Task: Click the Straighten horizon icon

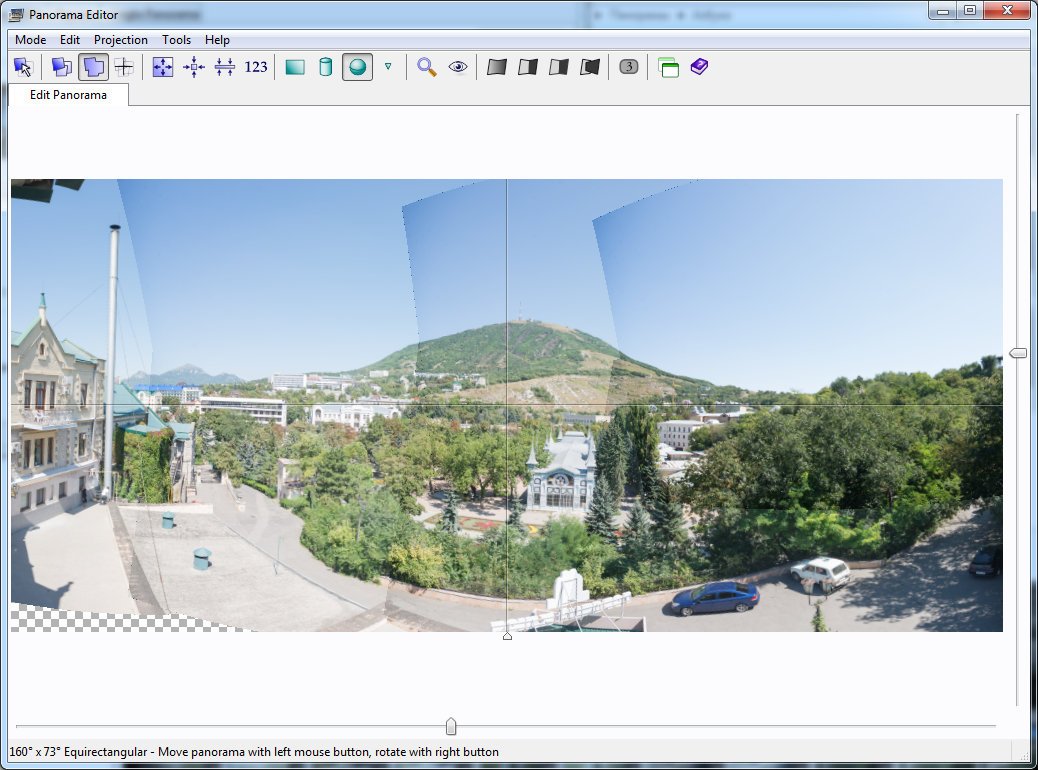Action: pyautogui.click(x=225, y=67)
